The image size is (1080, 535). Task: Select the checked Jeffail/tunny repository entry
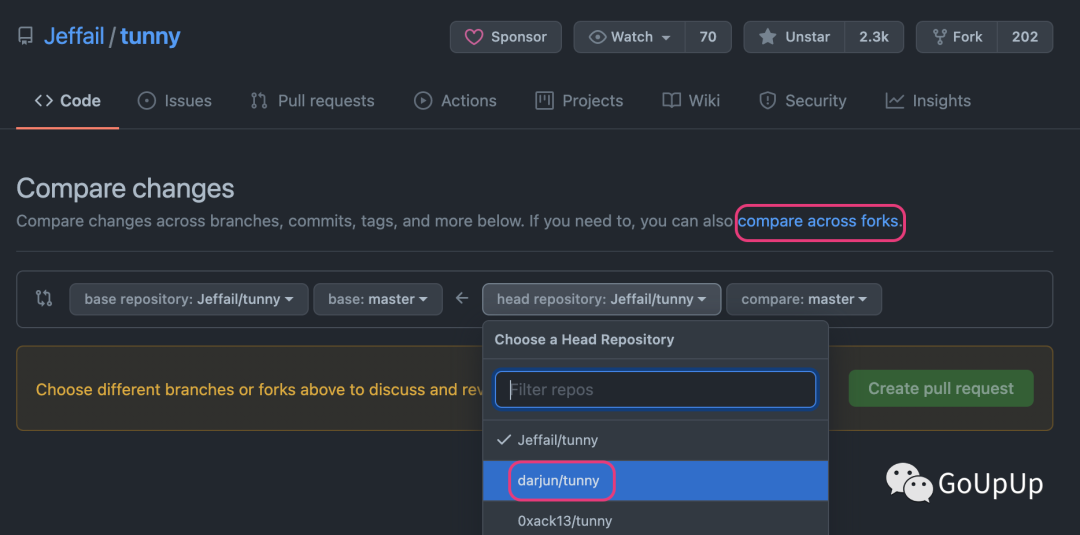point(655,440)
